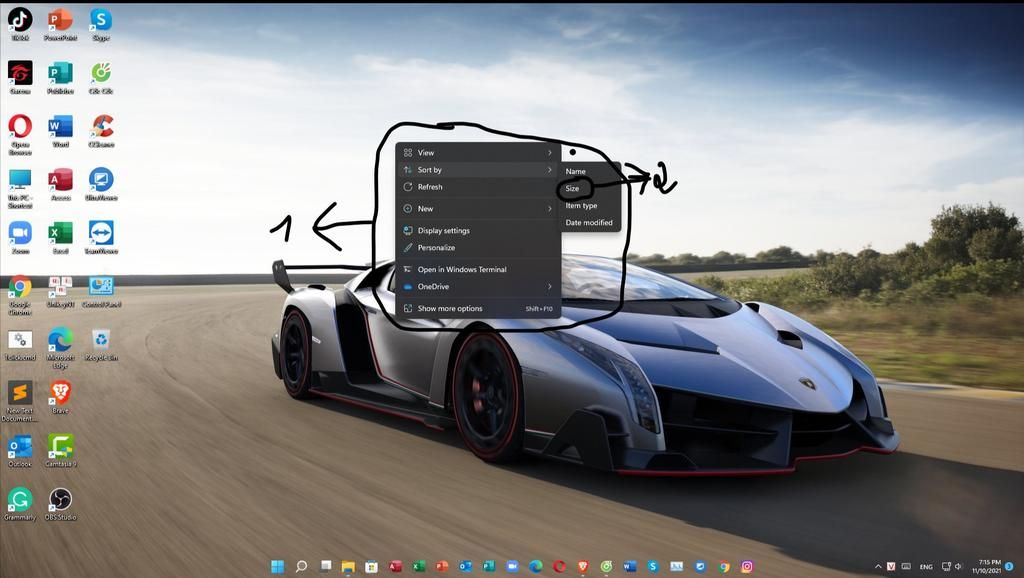Select the Cốc Cốc browser desktop icon
1024x578 pixels.
point(101,77)
